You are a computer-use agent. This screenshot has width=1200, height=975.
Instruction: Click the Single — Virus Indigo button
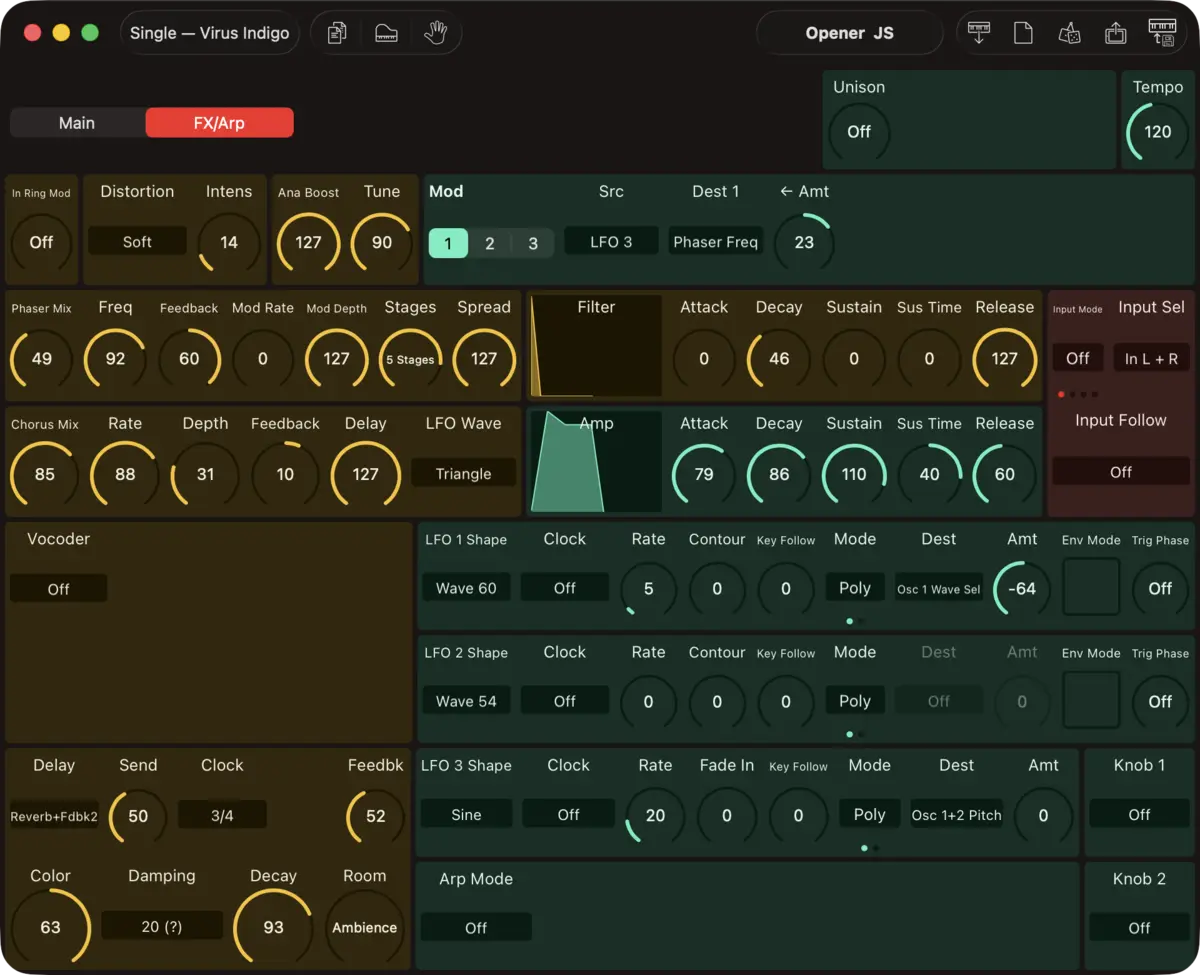coord(209,33)
